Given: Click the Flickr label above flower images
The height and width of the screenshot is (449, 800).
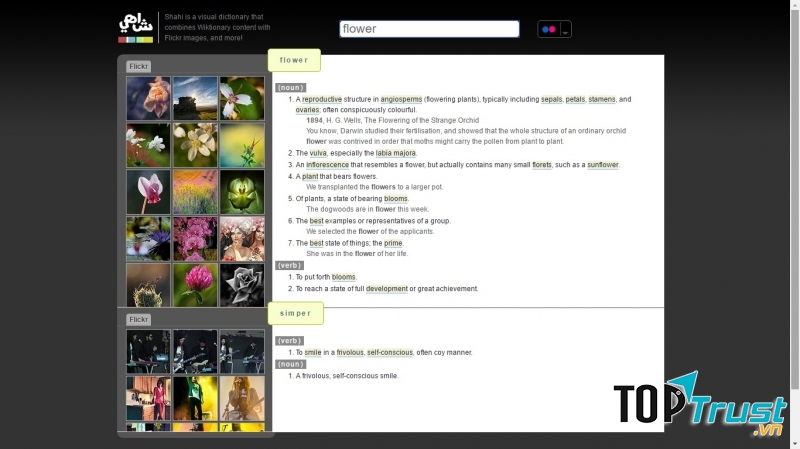Looking at the screenshot, I should coord(138,67).
